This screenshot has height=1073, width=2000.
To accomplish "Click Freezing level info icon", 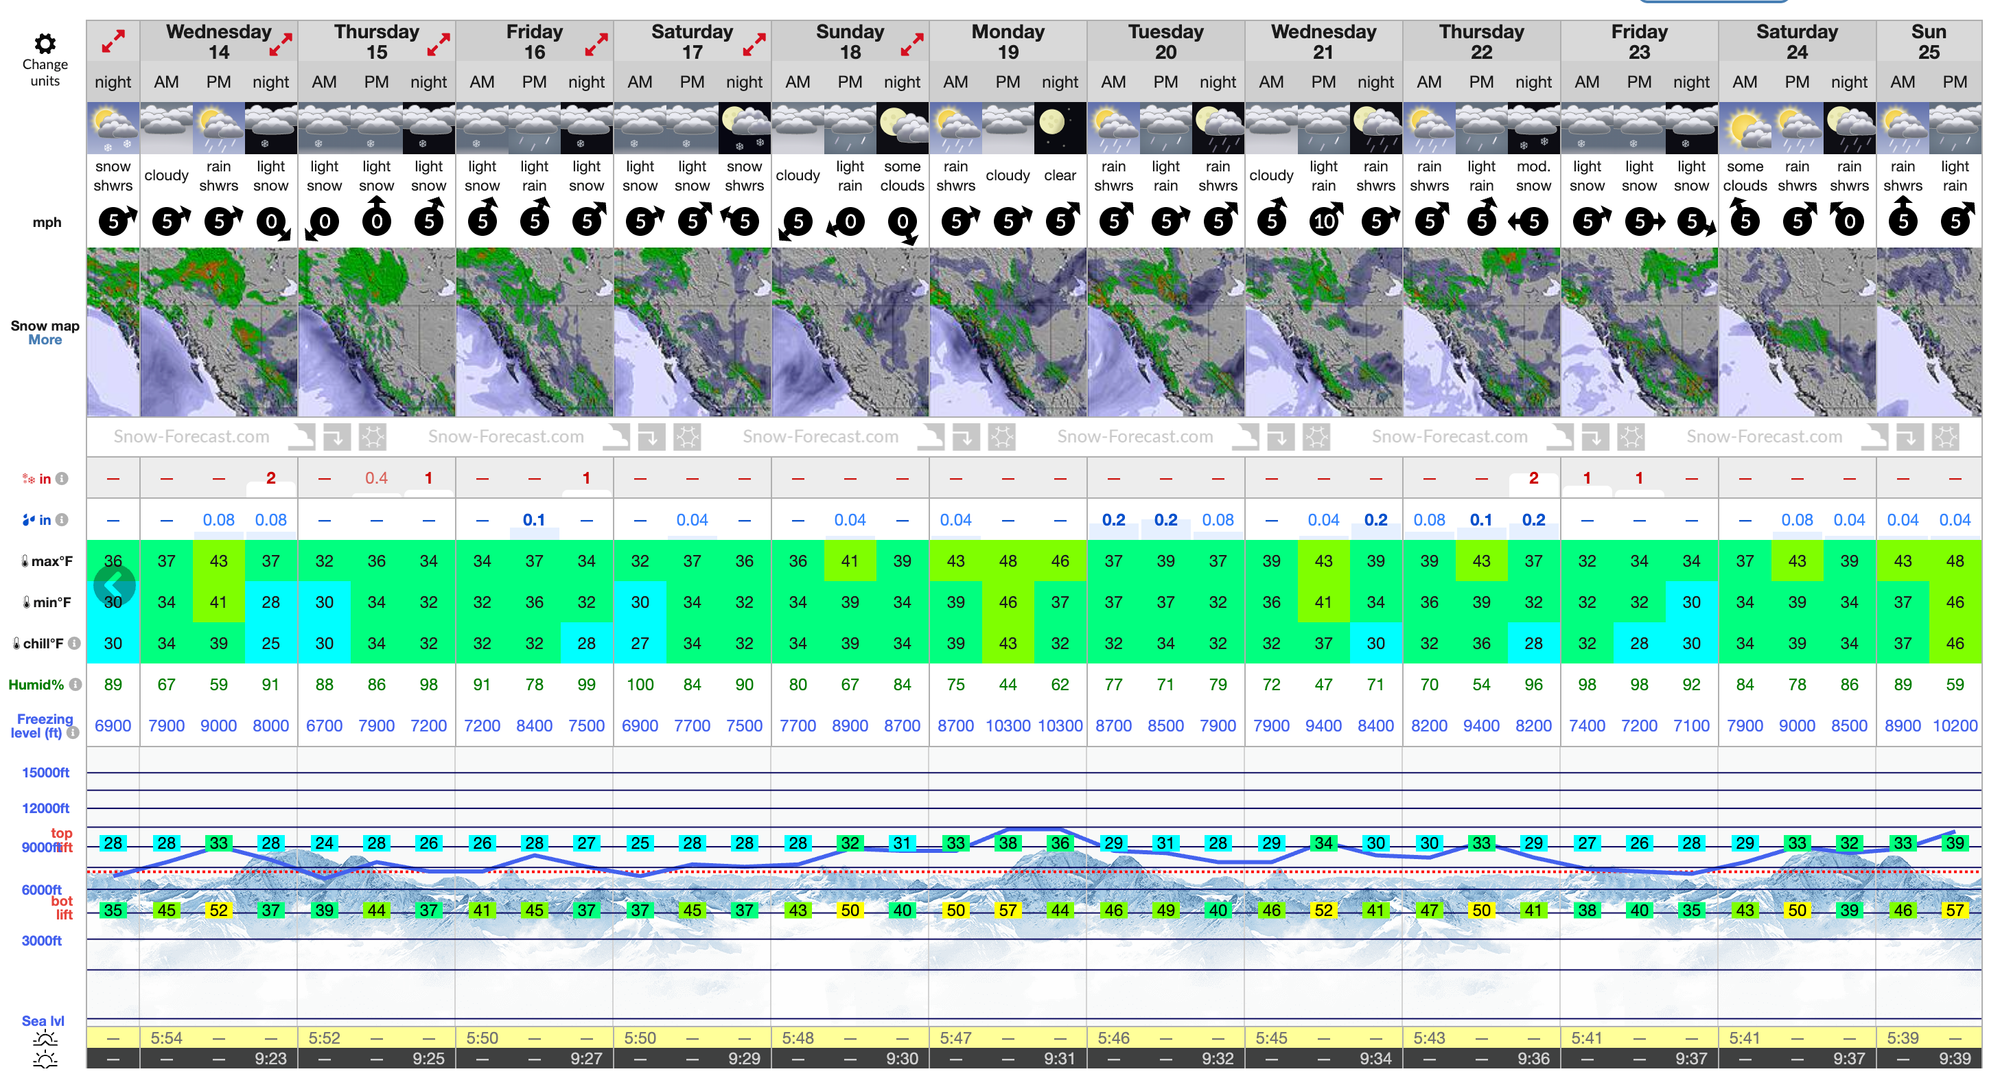I will (73, 733).
